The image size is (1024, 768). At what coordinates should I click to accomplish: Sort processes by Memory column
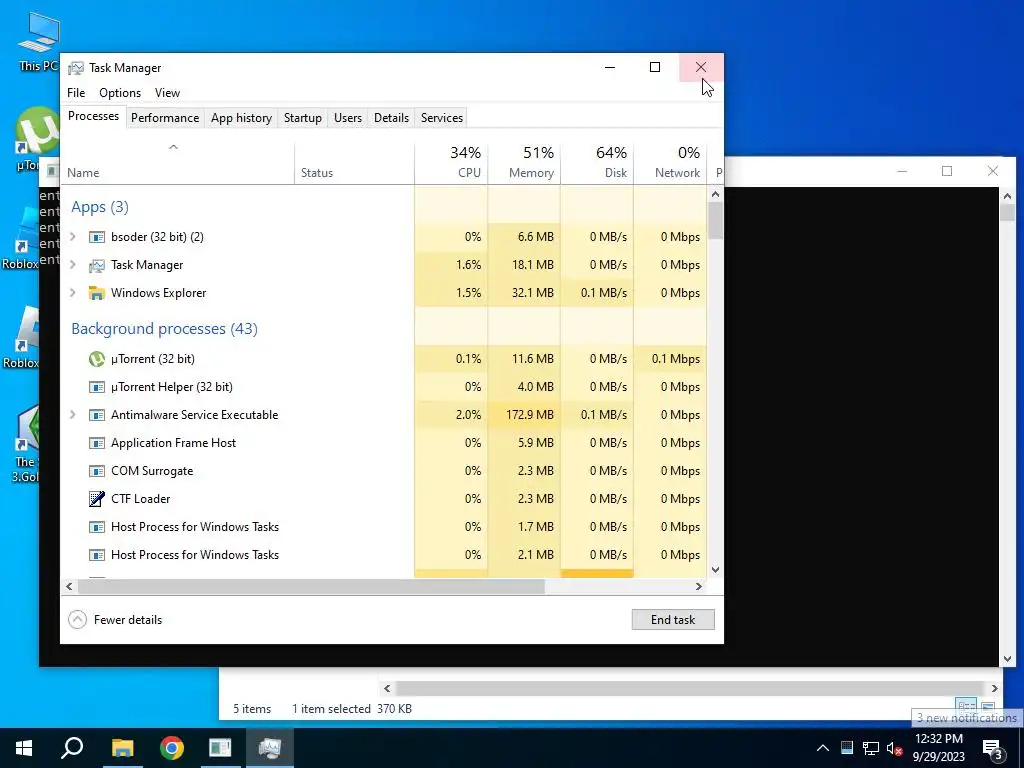(524, 163)
